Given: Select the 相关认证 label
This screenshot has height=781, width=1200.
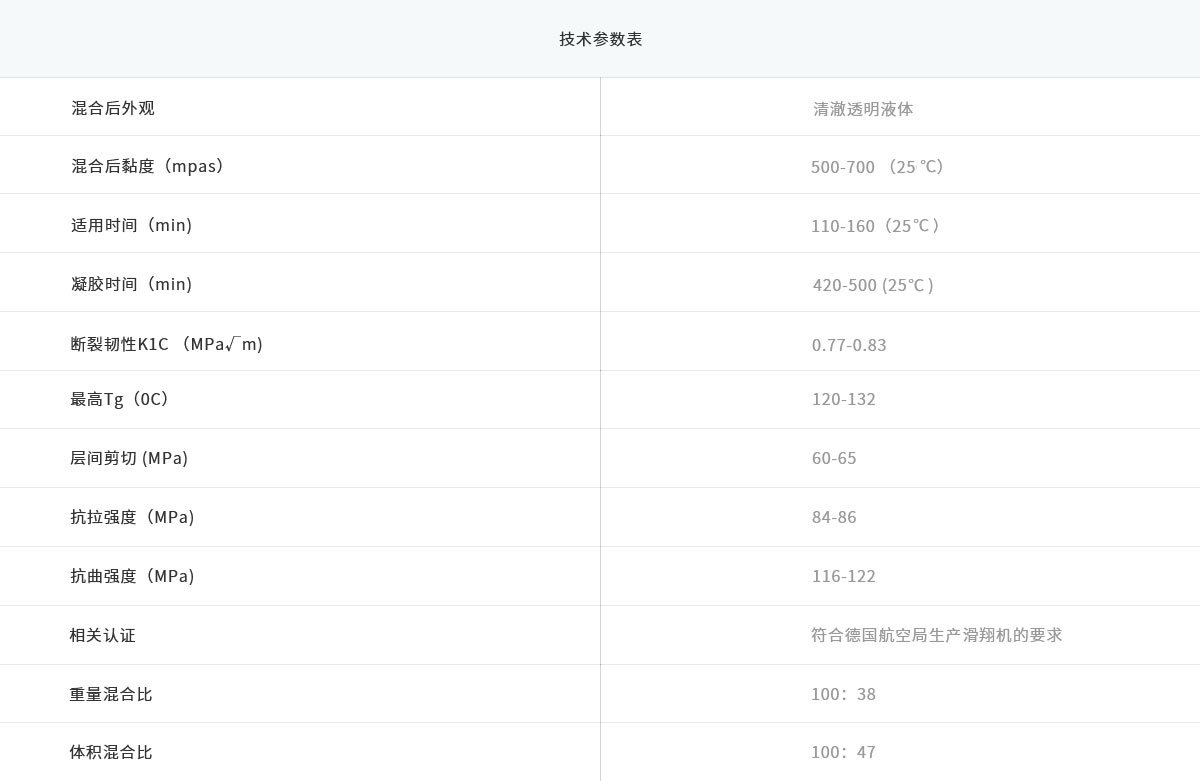Looking at the screenshot, I should tap(102, 635).
